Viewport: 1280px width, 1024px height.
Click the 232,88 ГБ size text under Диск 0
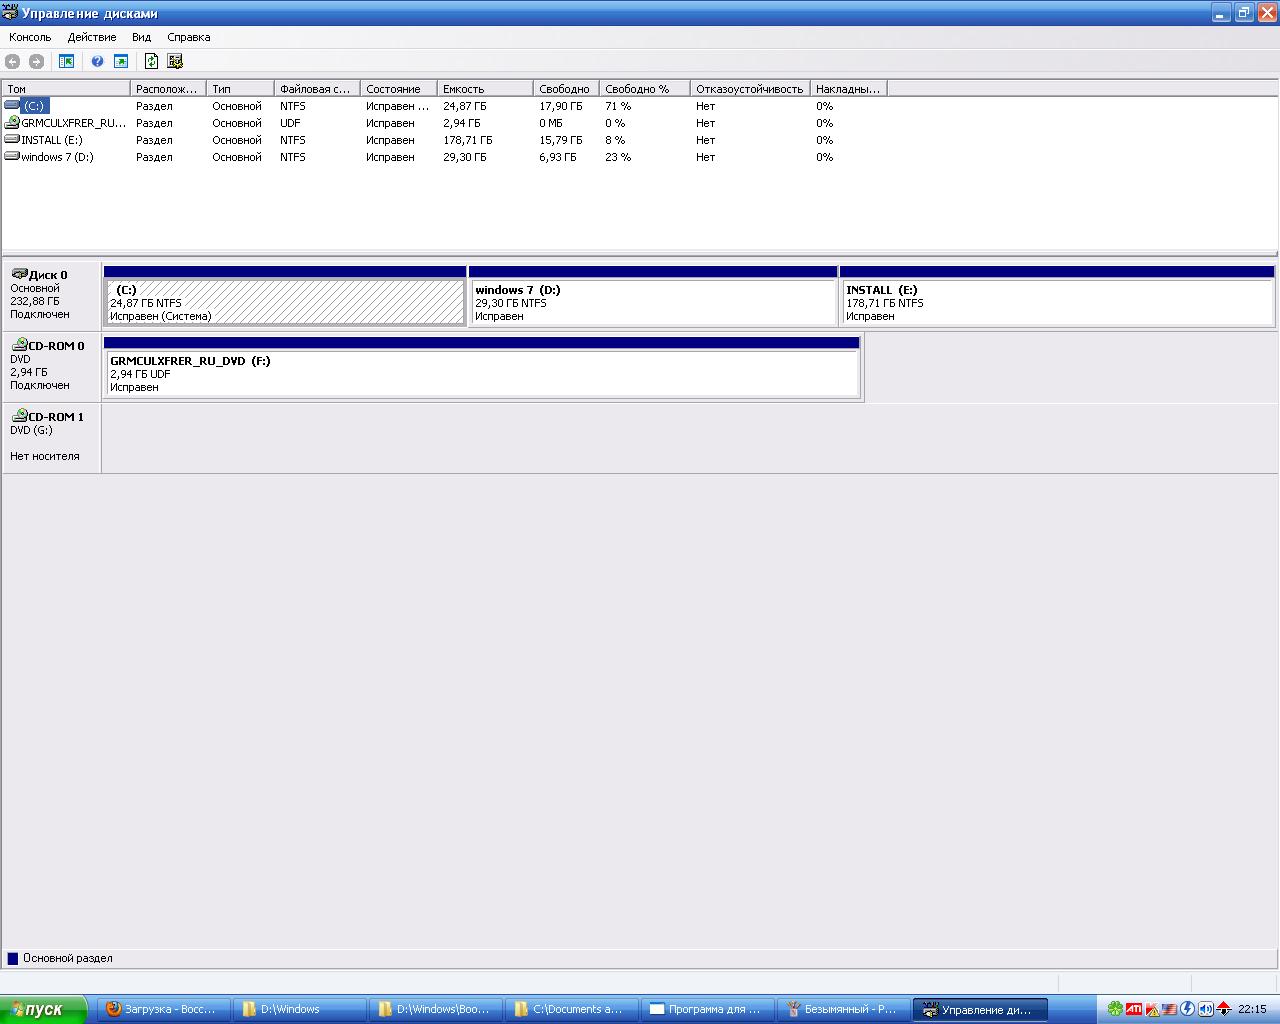pyautogui.click(x=35, y=301)
